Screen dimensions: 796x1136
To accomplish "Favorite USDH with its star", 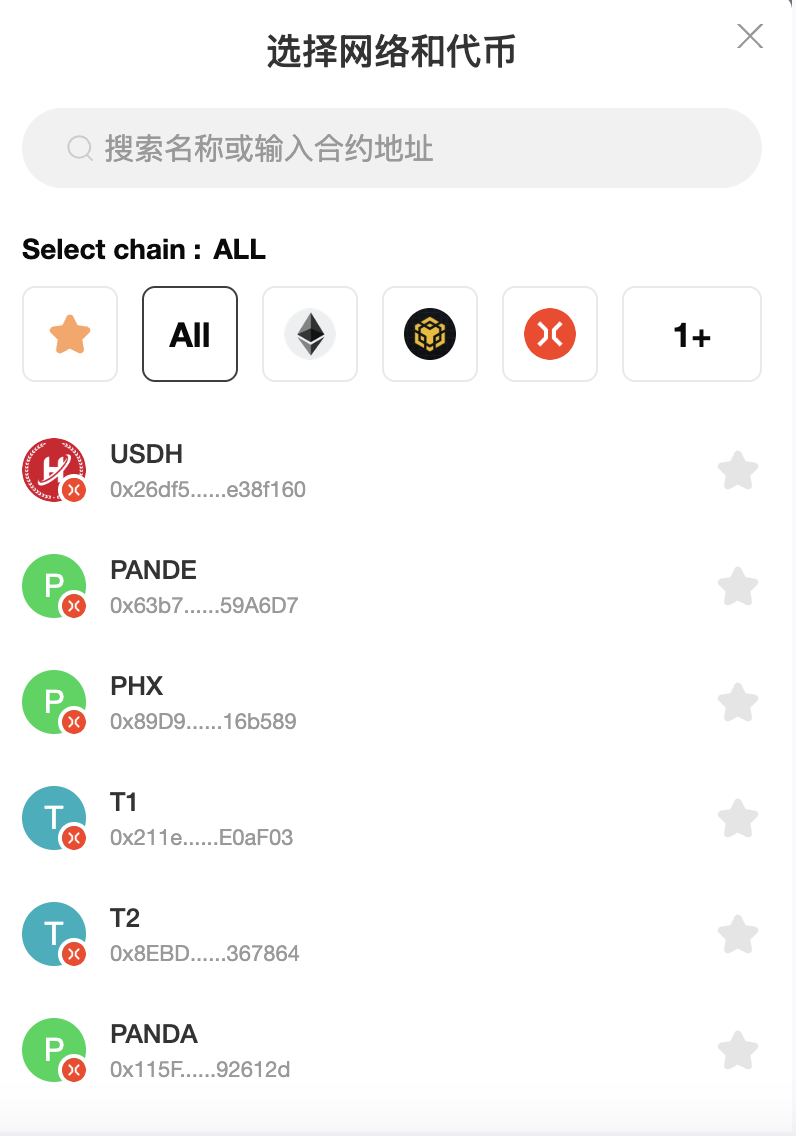I will coord(738,470).
